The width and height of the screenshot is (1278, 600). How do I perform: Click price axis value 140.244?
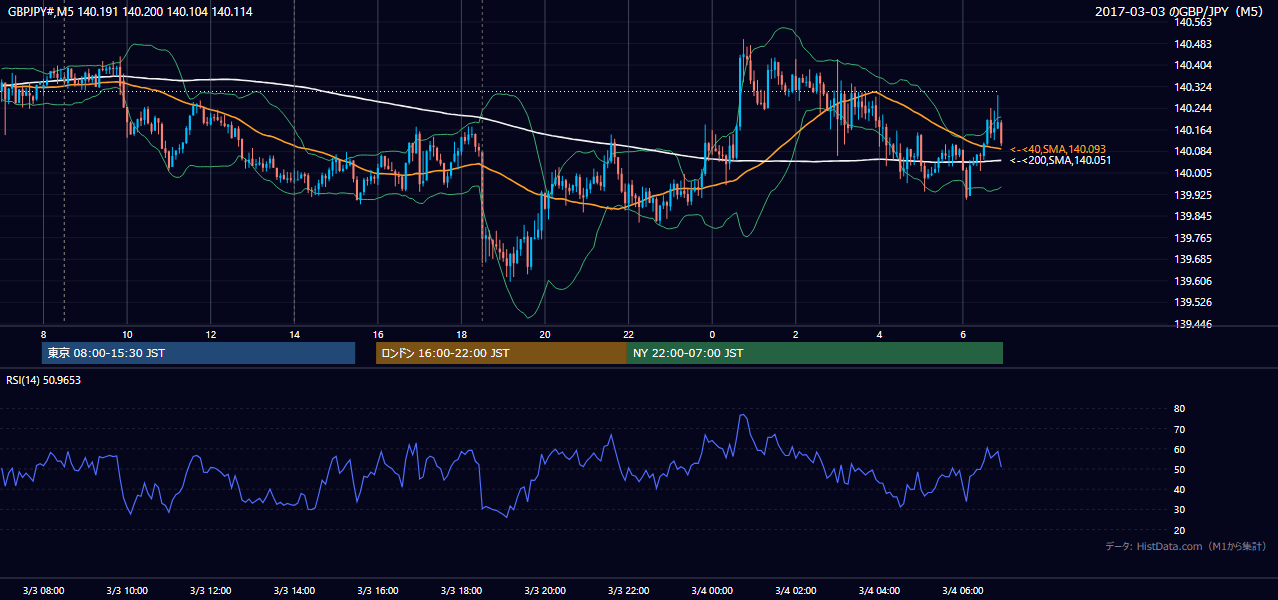tap(1193, 108)
